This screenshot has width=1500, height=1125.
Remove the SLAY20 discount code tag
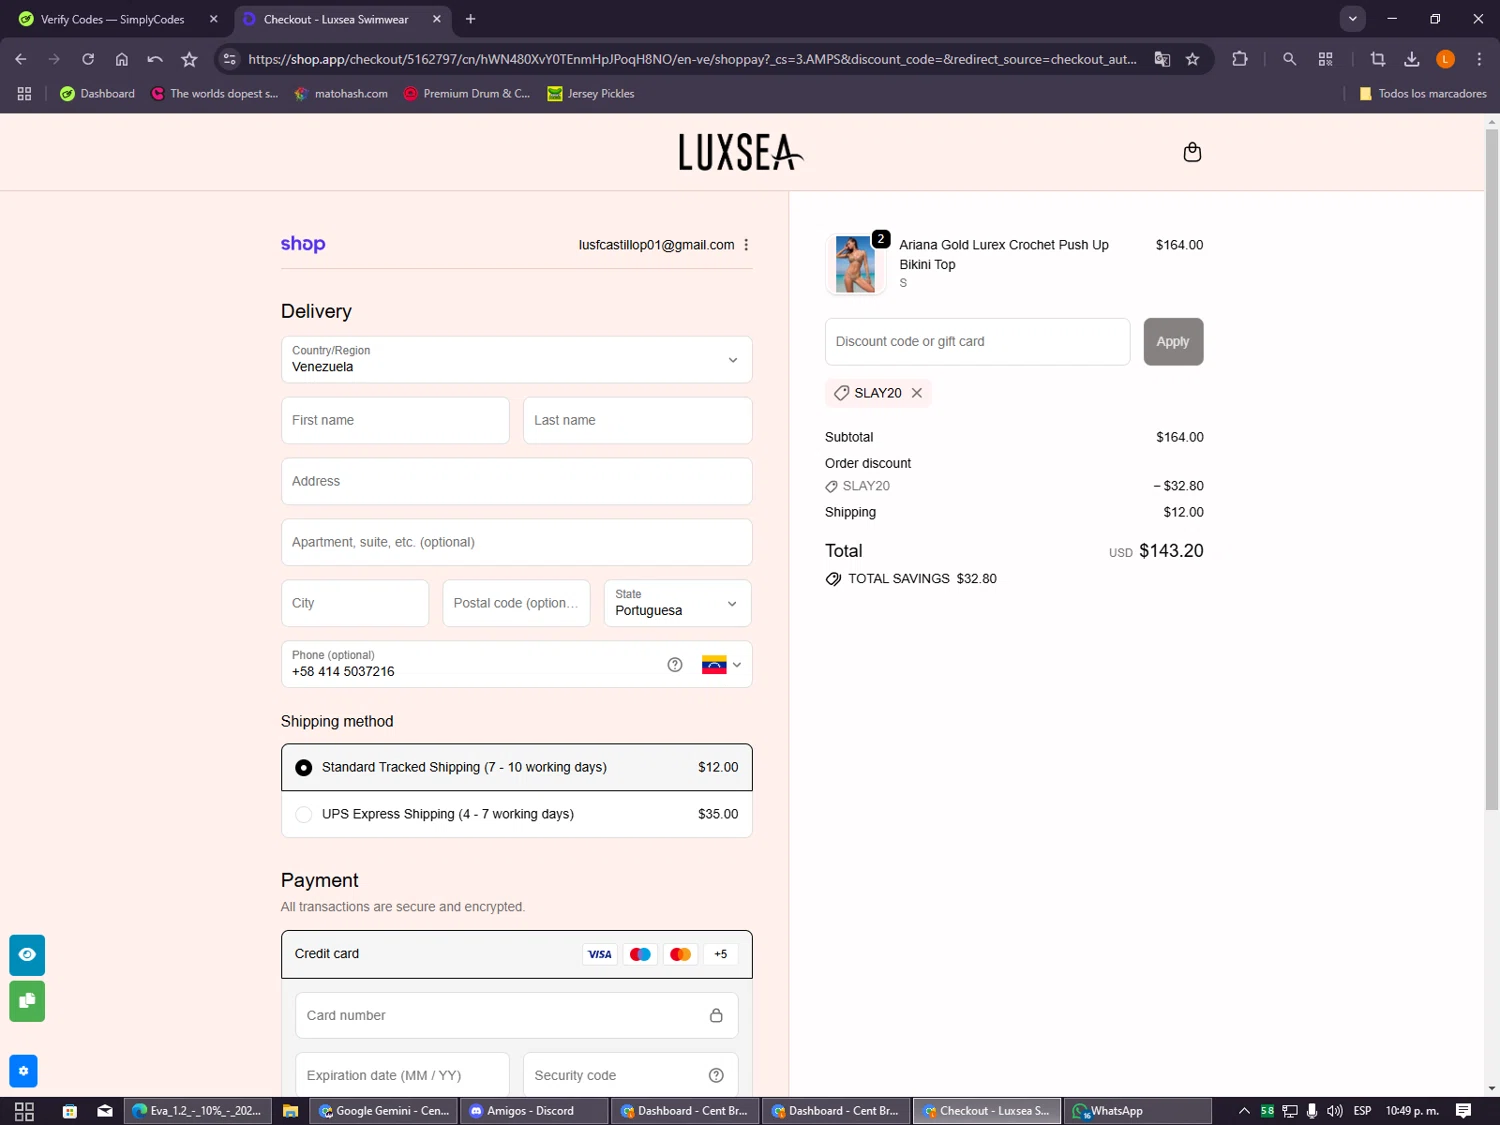[x=916, y=393]
